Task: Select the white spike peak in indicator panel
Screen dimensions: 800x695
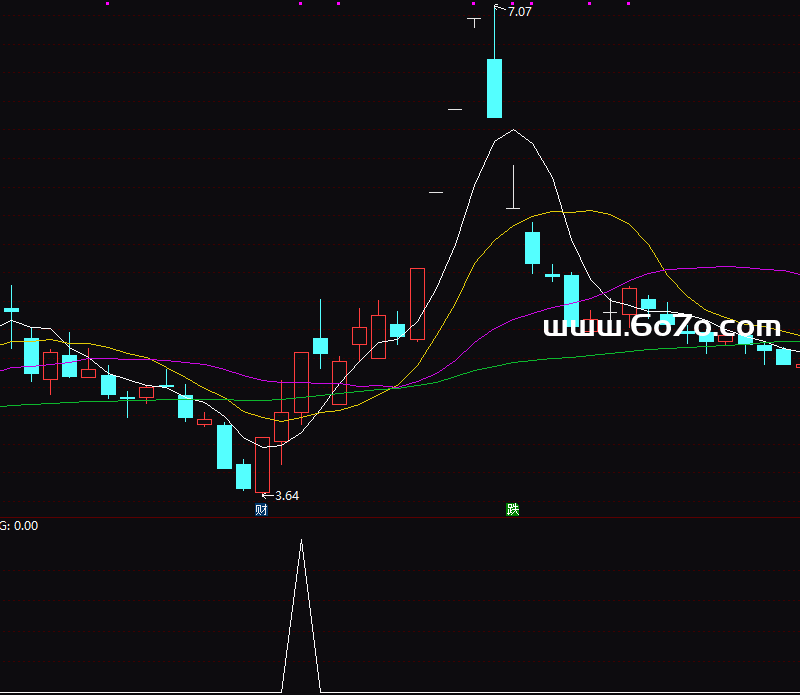Action: click(x=301, y=542)
